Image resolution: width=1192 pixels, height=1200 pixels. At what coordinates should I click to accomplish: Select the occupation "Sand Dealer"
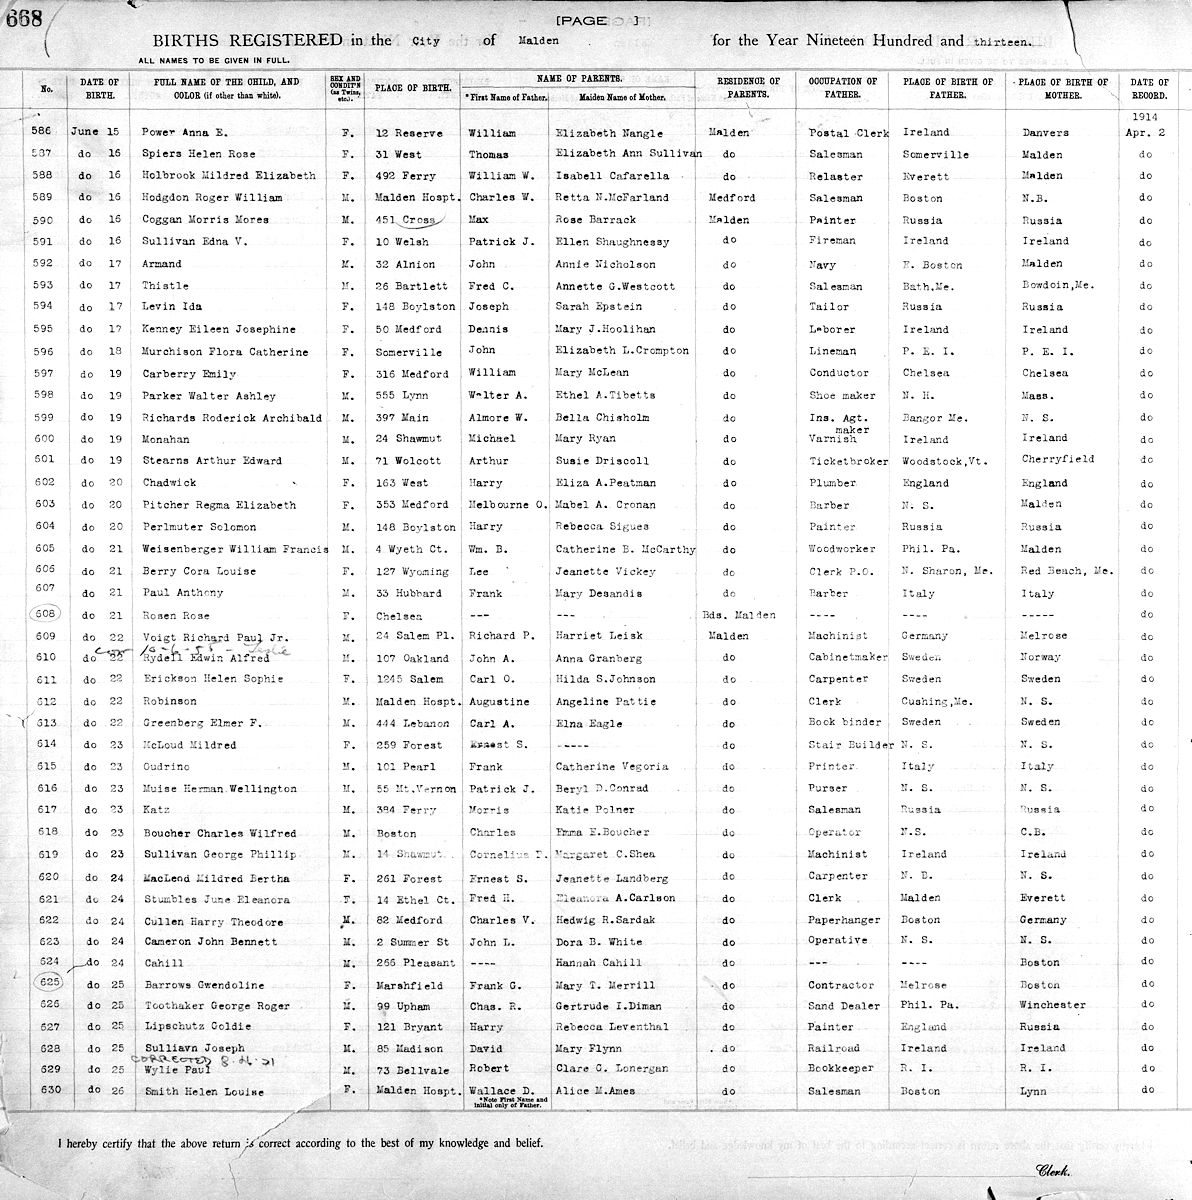pos(846,1006)
